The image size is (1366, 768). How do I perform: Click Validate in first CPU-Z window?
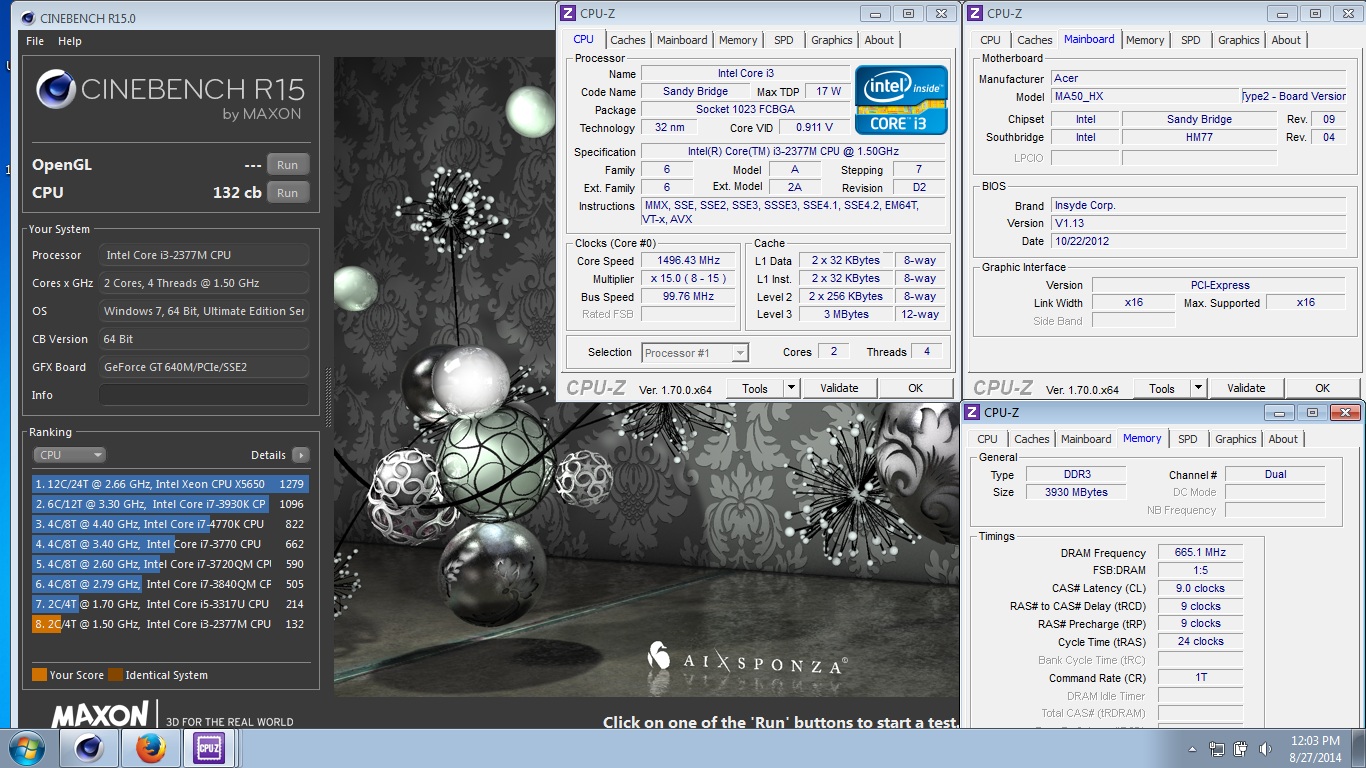pyautogui.click(x=839, y=388)
